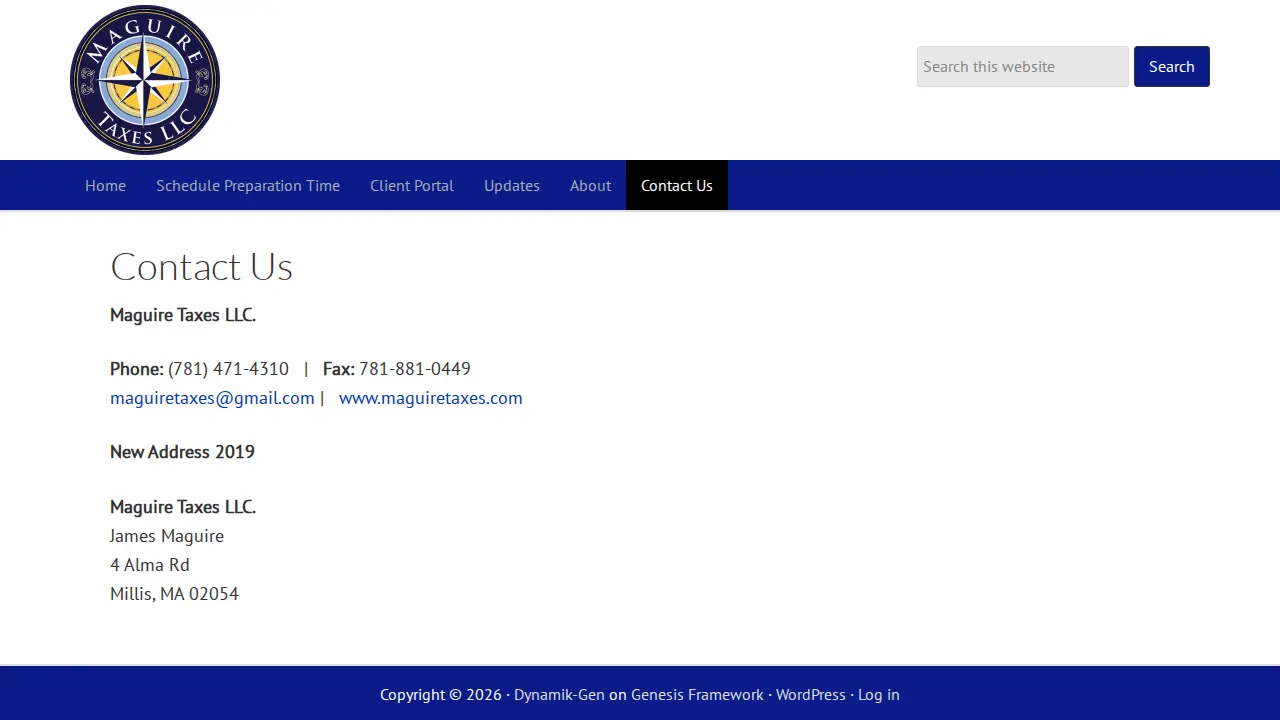1280x720 pixels.
Task: Go to Schedule Preparation Time page
Action: click(x=248, y=185)
